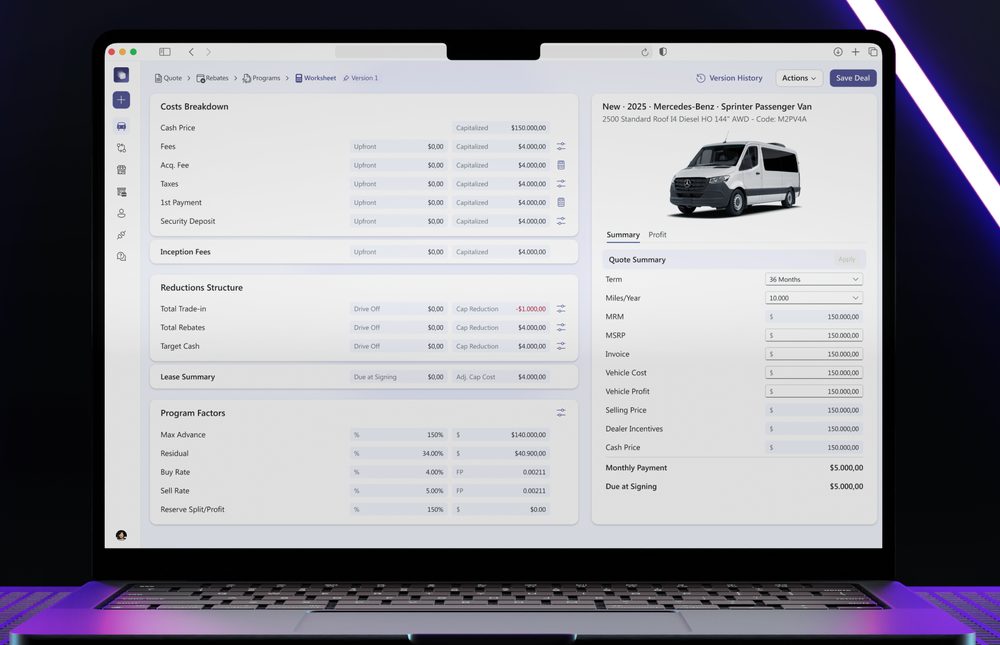This screenshot has width=1000, height=645.
Task: Click the Residual percent field showing 34.00%
Action: [399, 454]
